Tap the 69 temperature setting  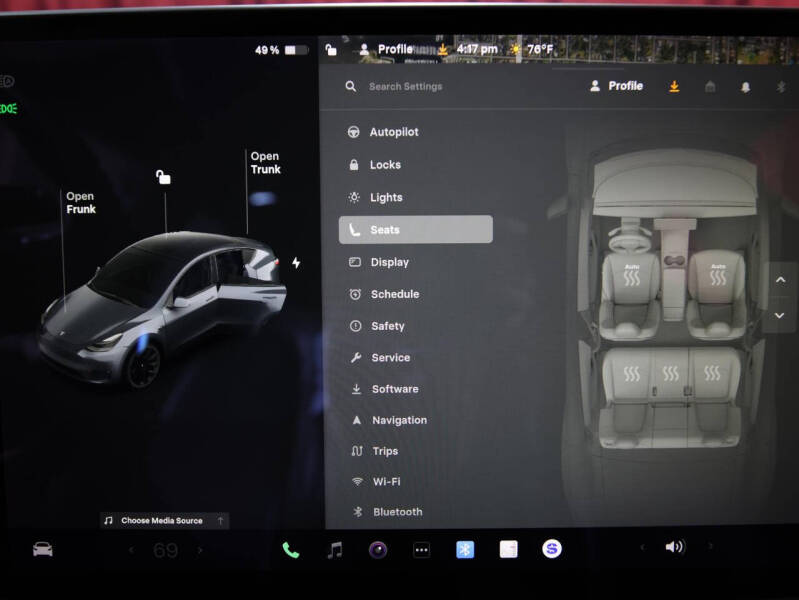pos(165,551)
